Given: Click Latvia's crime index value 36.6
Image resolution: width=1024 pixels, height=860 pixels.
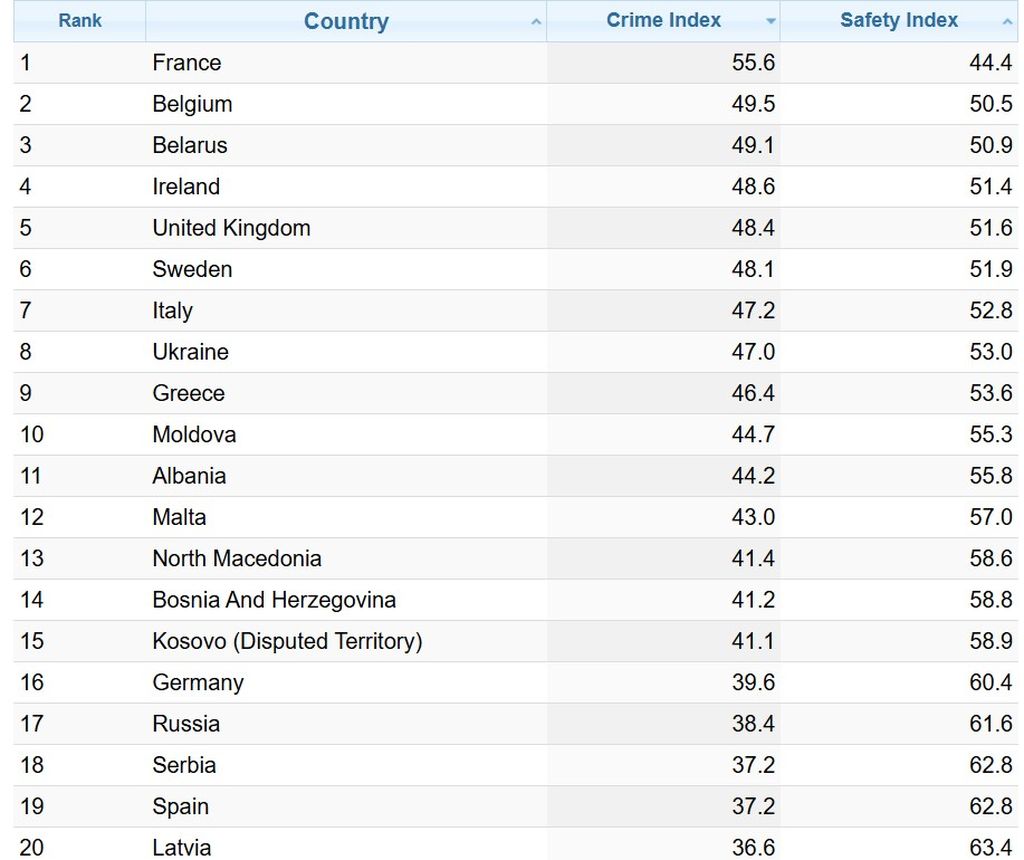Looking at the screenshot, I should click(753, 847).
